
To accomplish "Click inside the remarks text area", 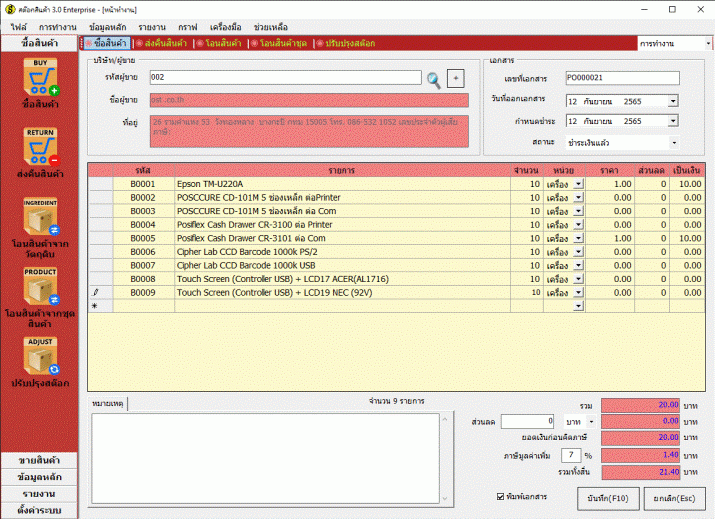I will (x=265, y=458).
